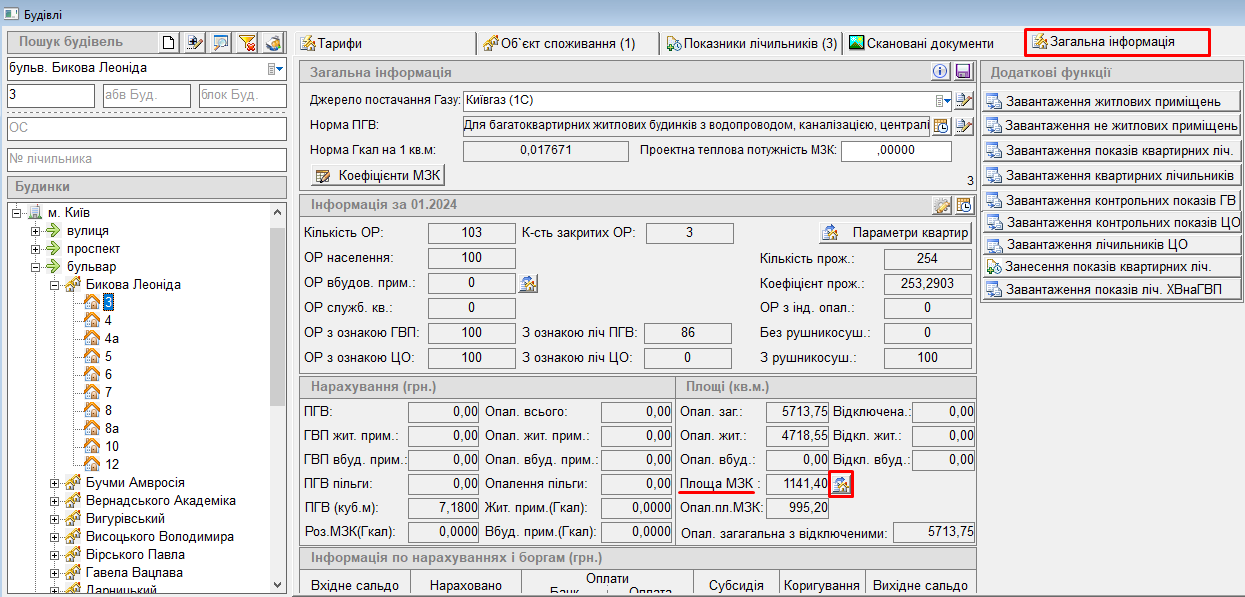Click the № лічильника input field

[146, 158]
